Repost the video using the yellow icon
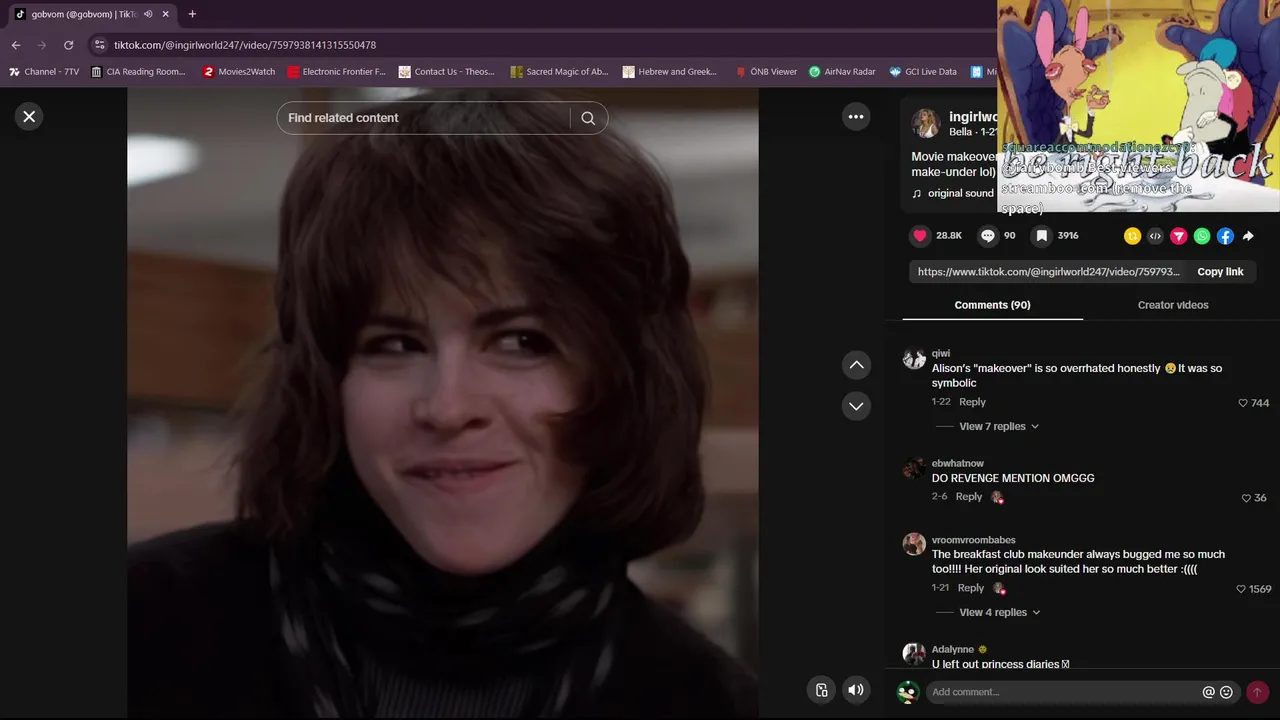Screen dimensions: 1280x720 [x=1132, y=237]
